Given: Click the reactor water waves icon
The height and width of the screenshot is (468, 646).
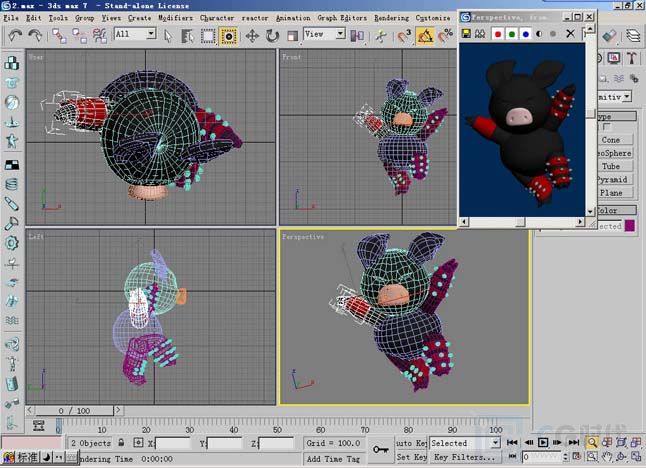Looking at the screenshot, I should pyautogui.click(x=12, y=320).
